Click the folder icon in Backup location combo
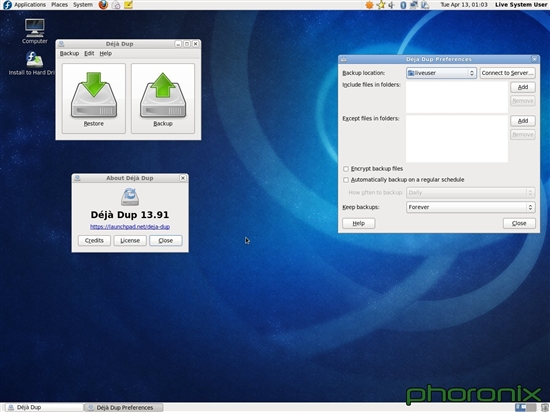550x412 pixels. pos(411,73)
